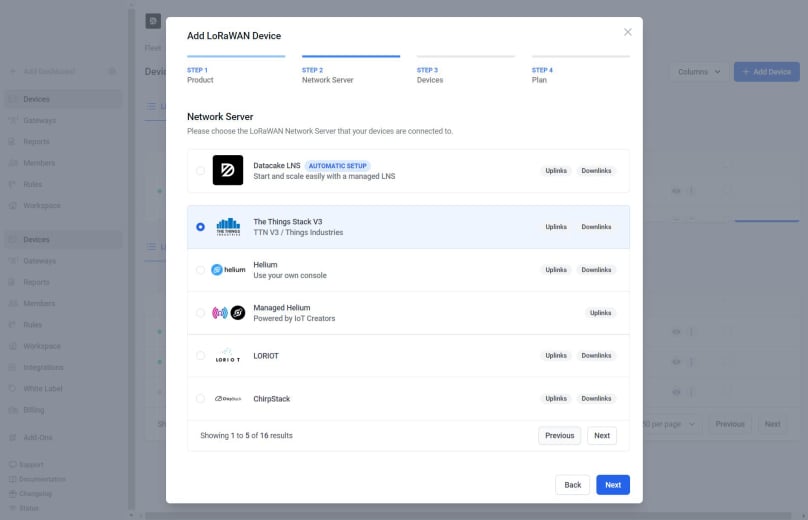Click the Managed Helium logo icon
The image size is (808, 520).
click(x=228, y=313)
